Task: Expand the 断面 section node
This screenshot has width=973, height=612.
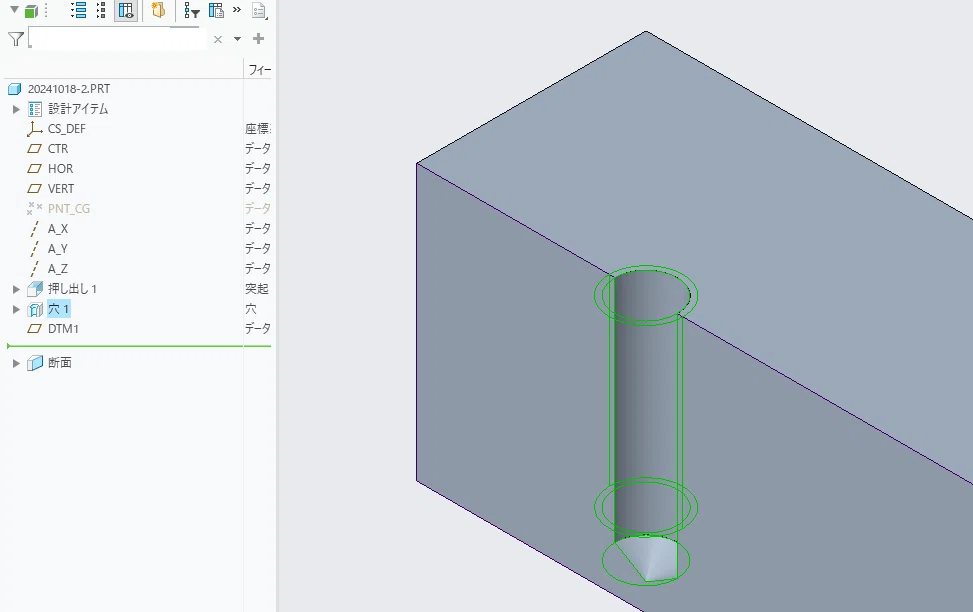Action: pos(16,363)
